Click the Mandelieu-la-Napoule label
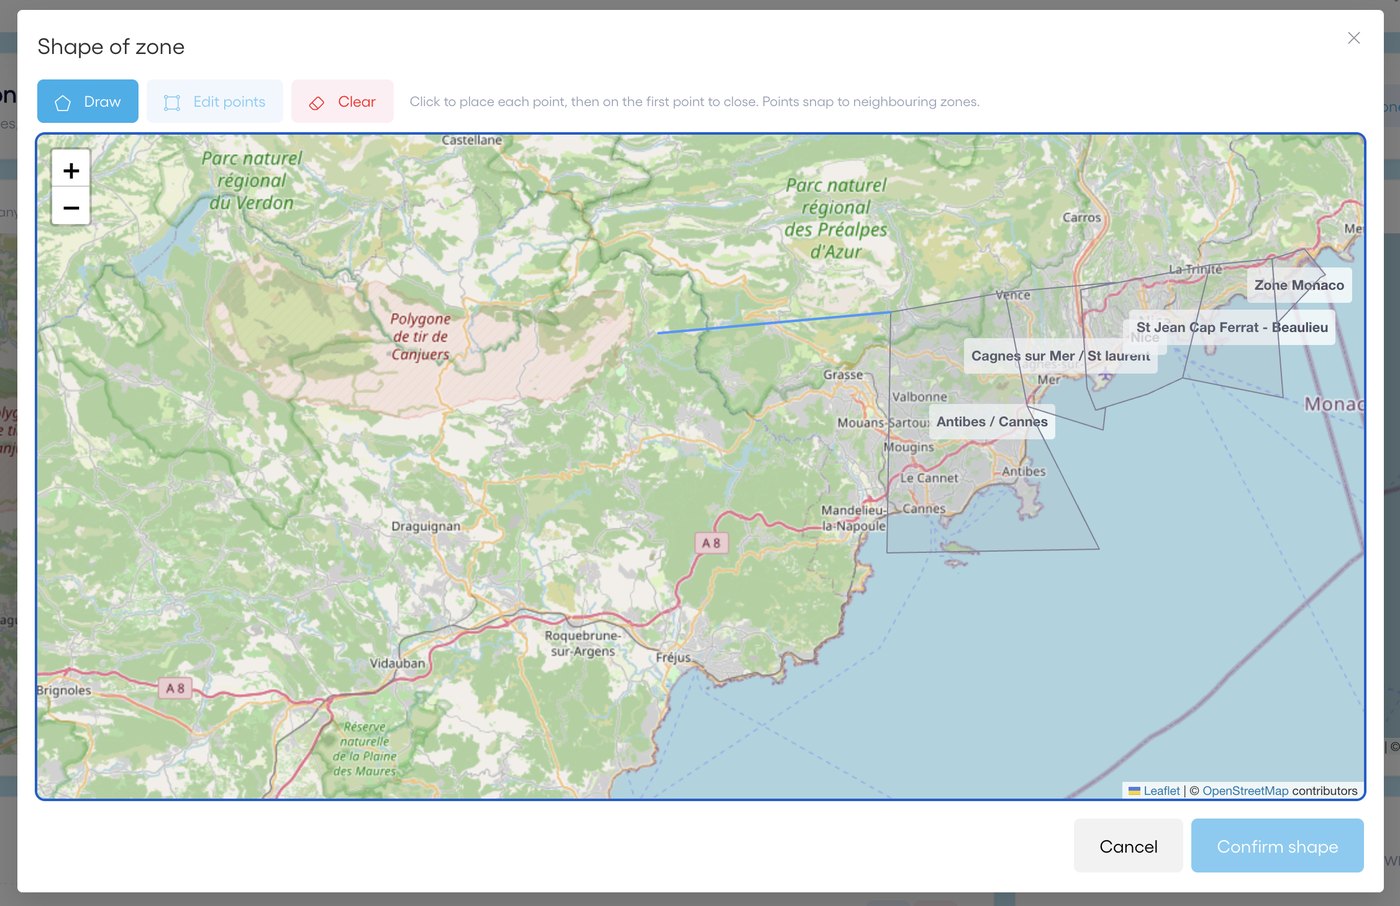The height and width of the screenshot is (906, 1400). coord(853,518)
